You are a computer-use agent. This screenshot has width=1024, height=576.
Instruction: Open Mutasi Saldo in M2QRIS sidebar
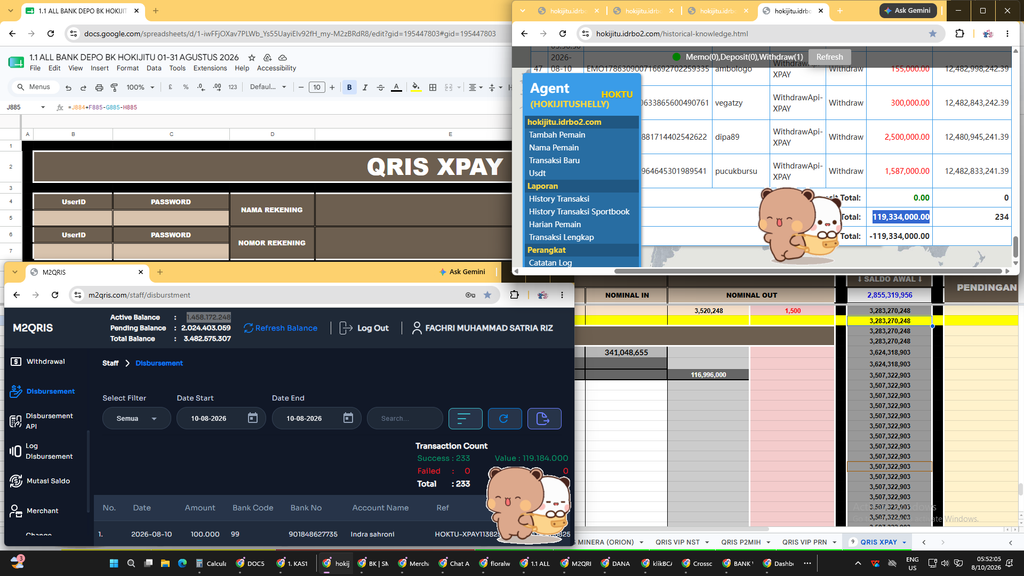pyautogui.click(x=40, y=481)
